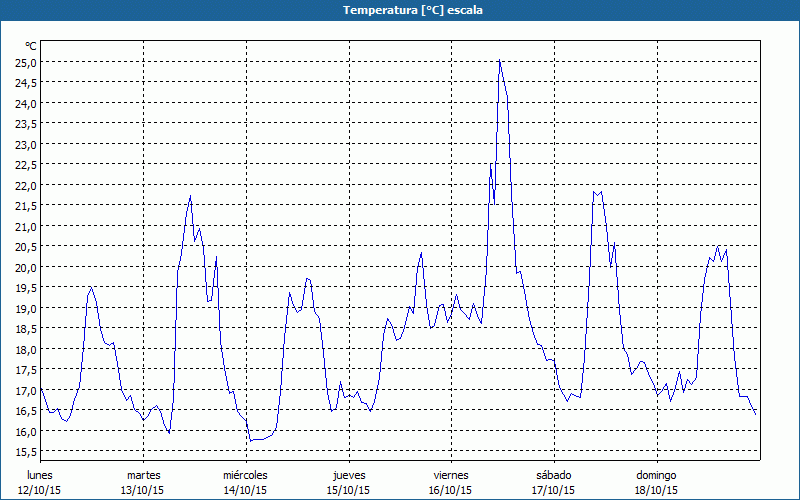Click the lowest curve point at miércoles gridline
This screenshot has height=500, width=800.
(x=250, y=440)
